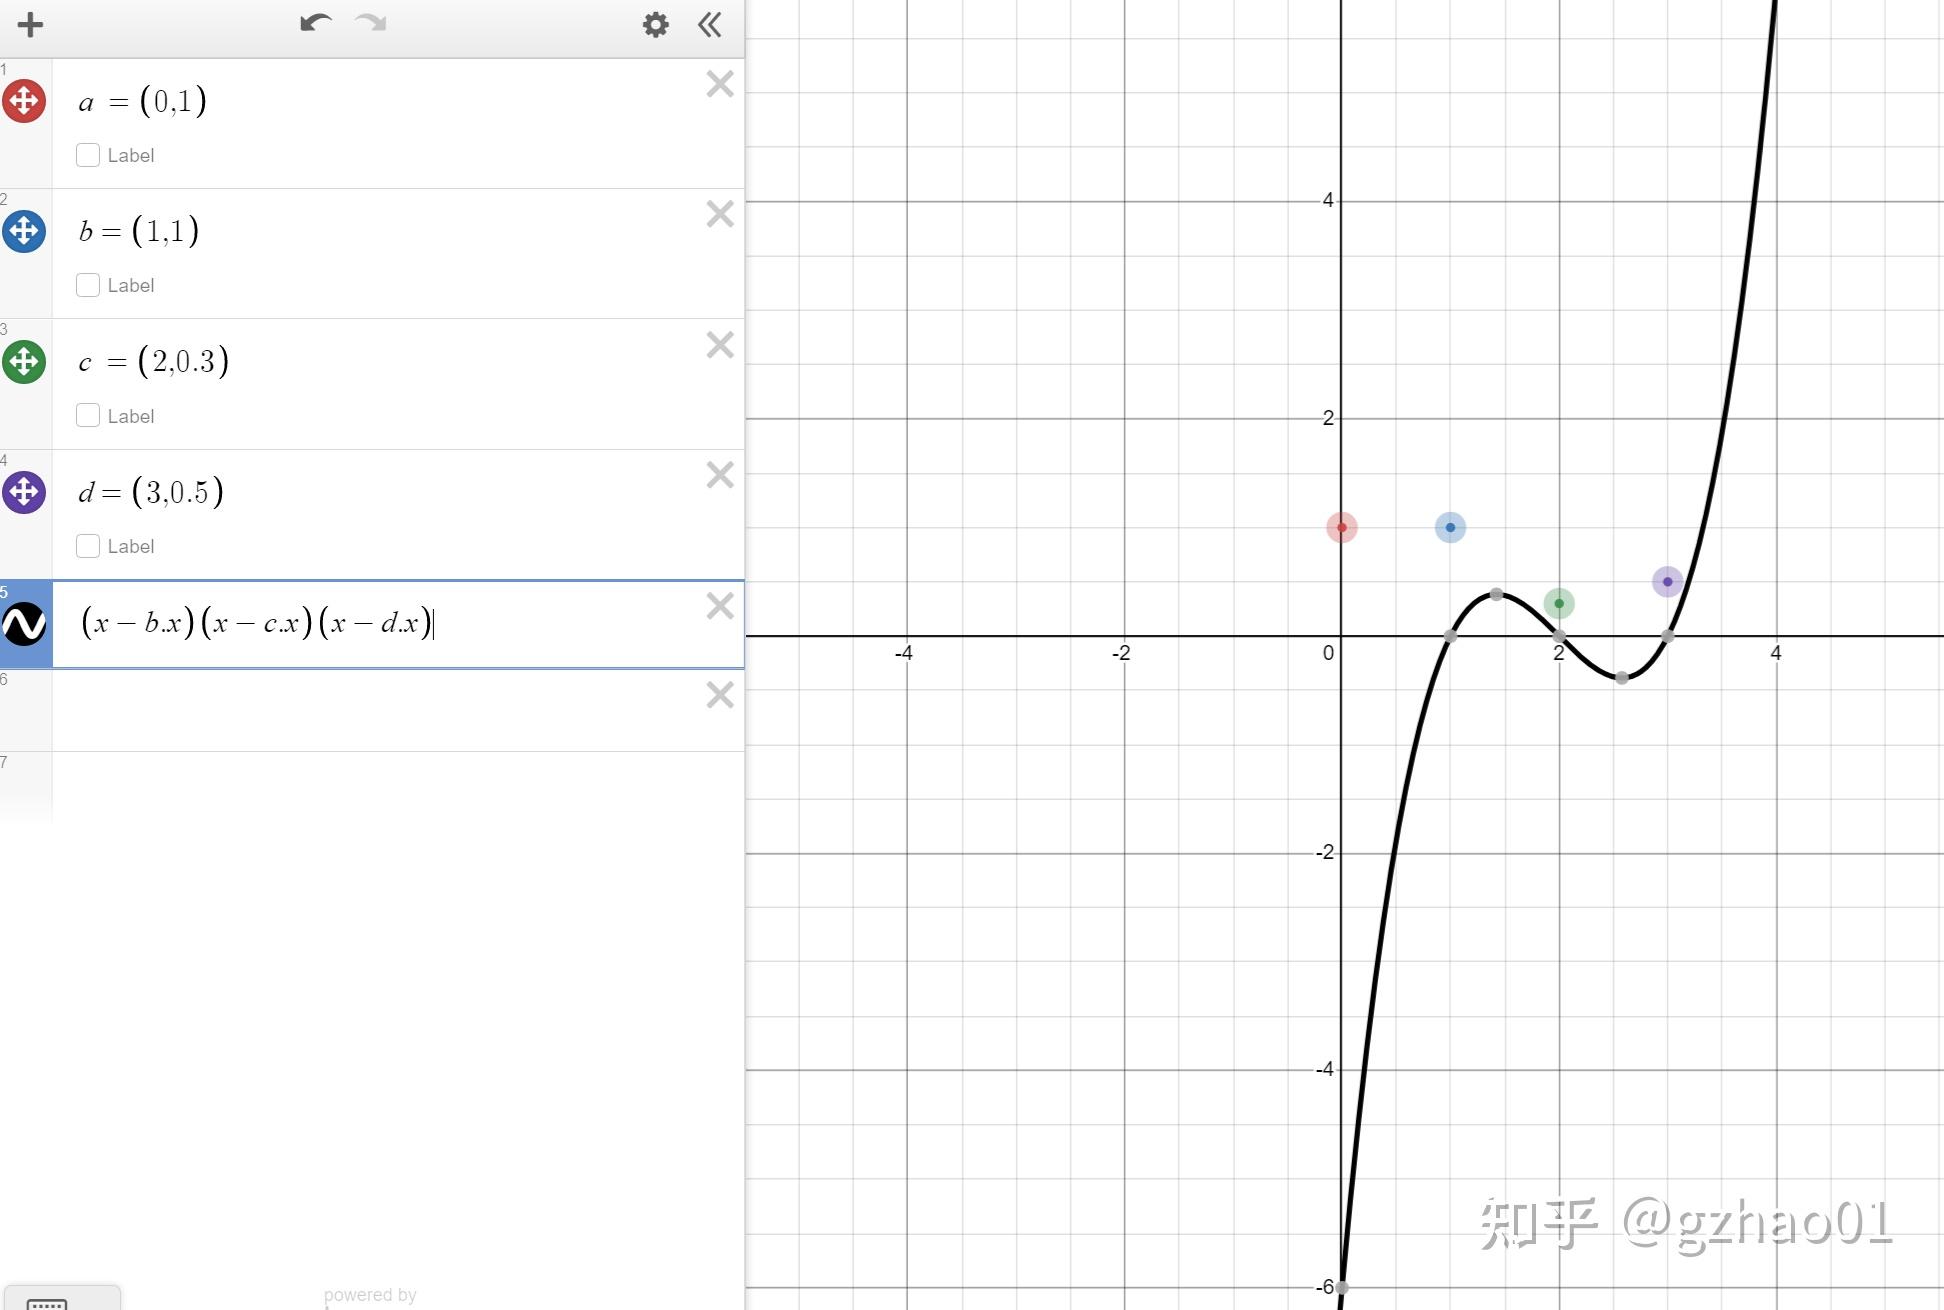Viewport: 1944px width, 1310px height.
Task: Open graph settings gear icon
Action: [655, 25]
